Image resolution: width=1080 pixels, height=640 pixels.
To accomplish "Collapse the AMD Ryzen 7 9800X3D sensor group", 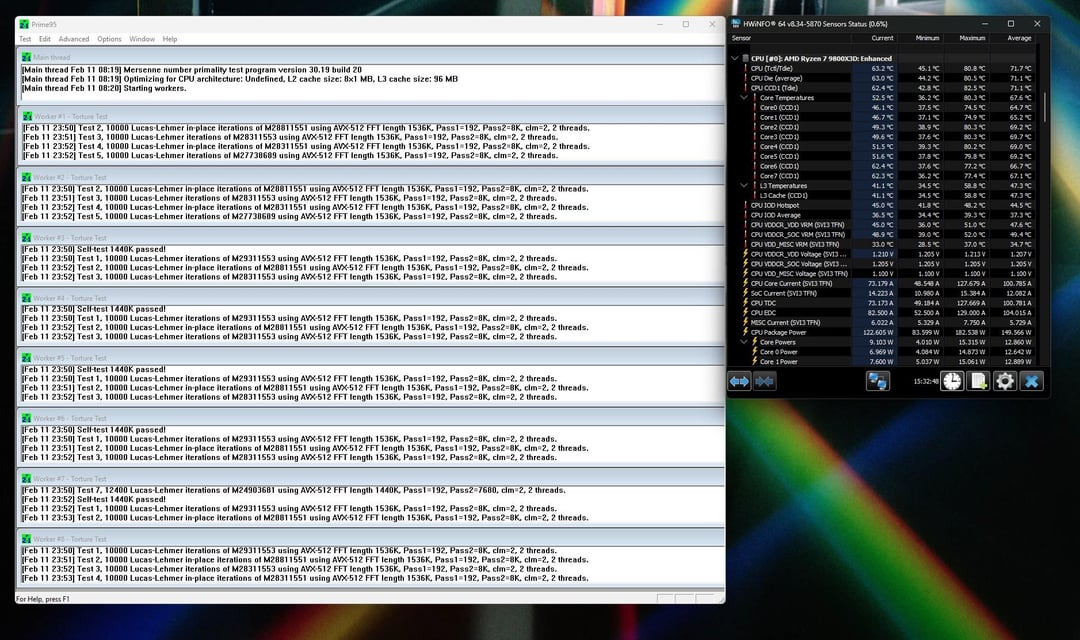I will coord(735,58).
